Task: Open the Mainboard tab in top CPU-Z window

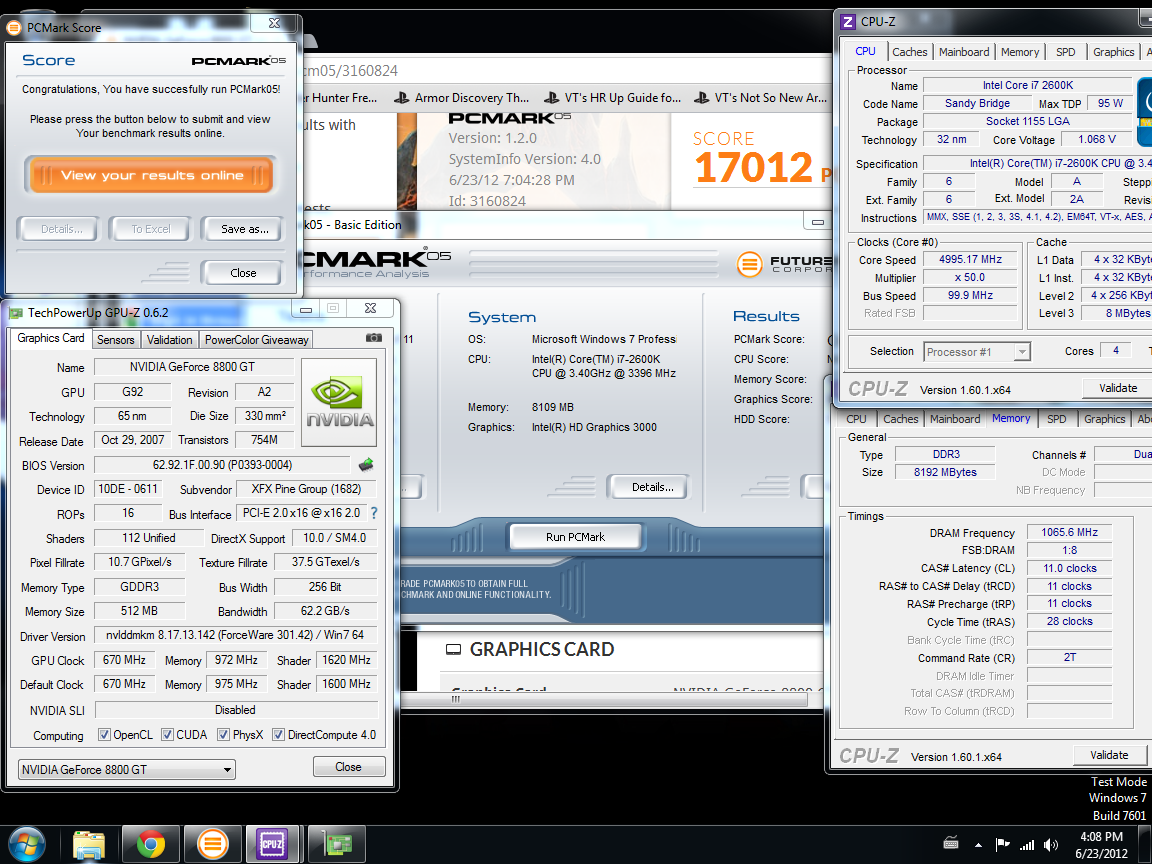Action: 964,52
